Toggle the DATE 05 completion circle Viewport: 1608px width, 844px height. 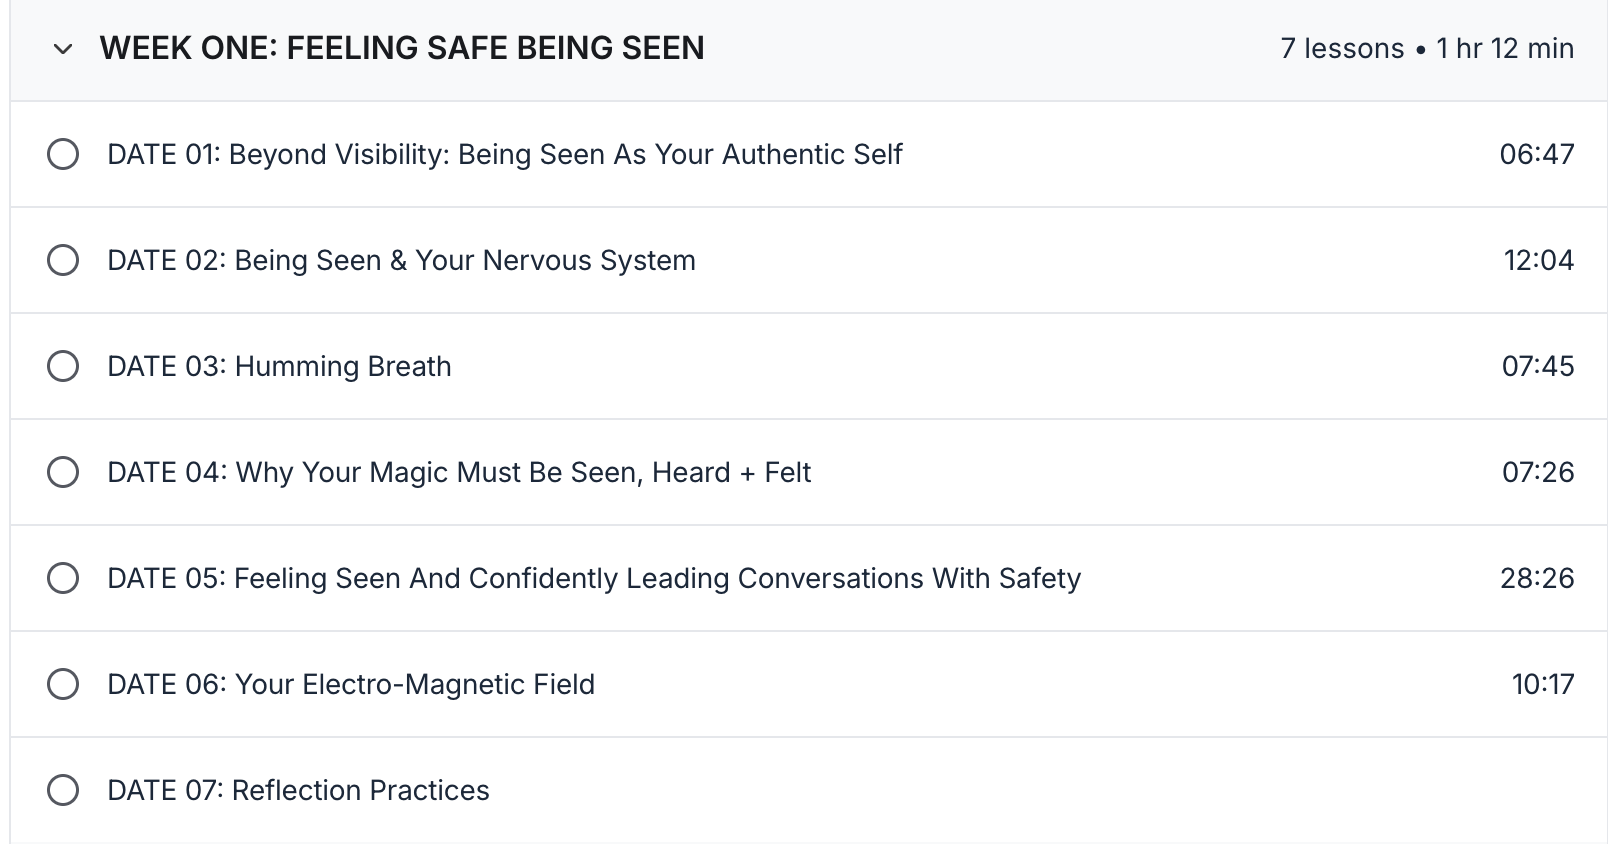point(63,578)
